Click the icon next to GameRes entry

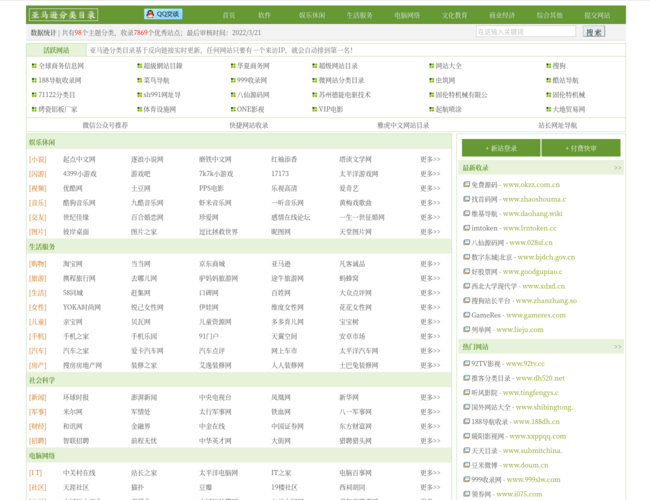click(465, 315)
